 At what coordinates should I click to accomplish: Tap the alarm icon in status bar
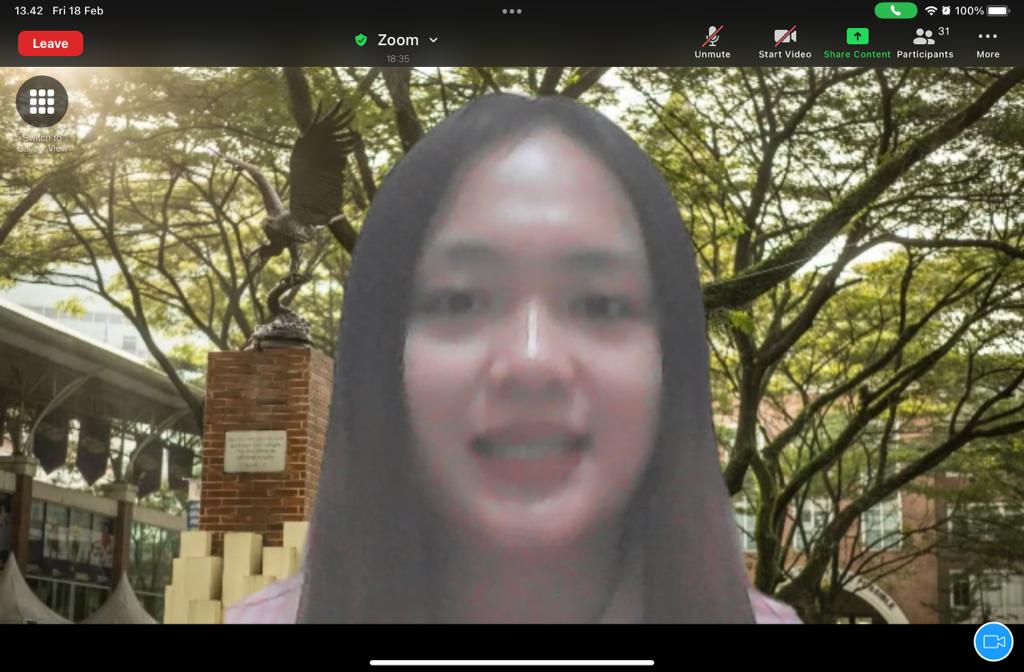point(946,11)
